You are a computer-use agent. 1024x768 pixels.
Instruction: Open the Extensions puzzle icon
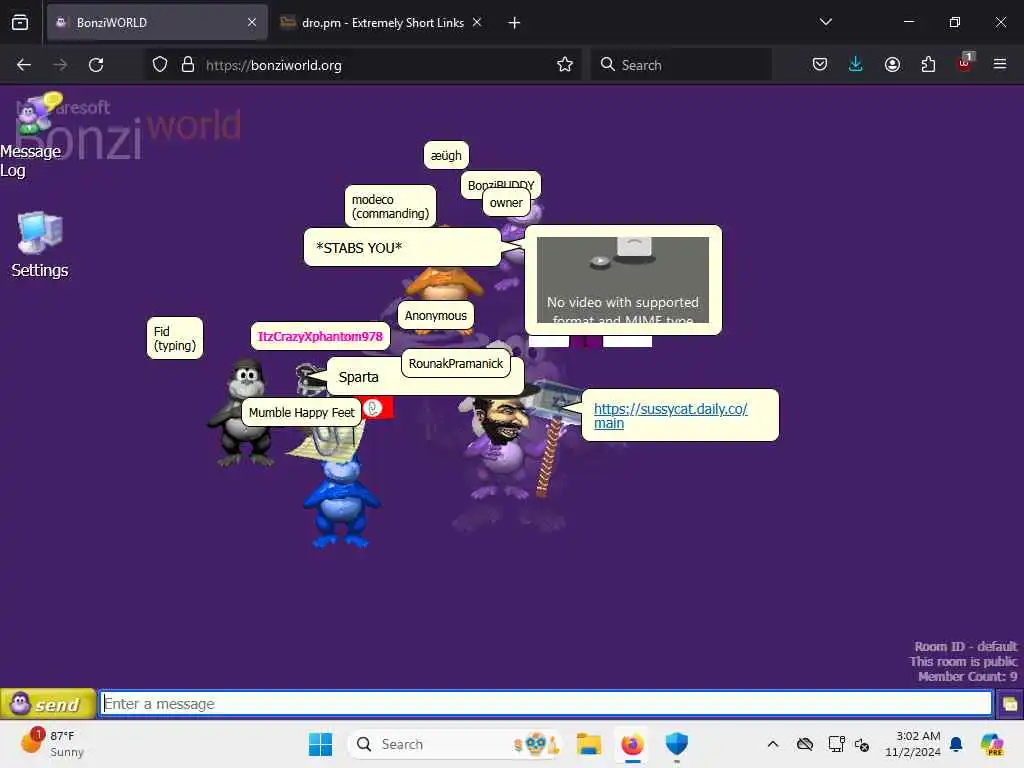click(928, 64)
